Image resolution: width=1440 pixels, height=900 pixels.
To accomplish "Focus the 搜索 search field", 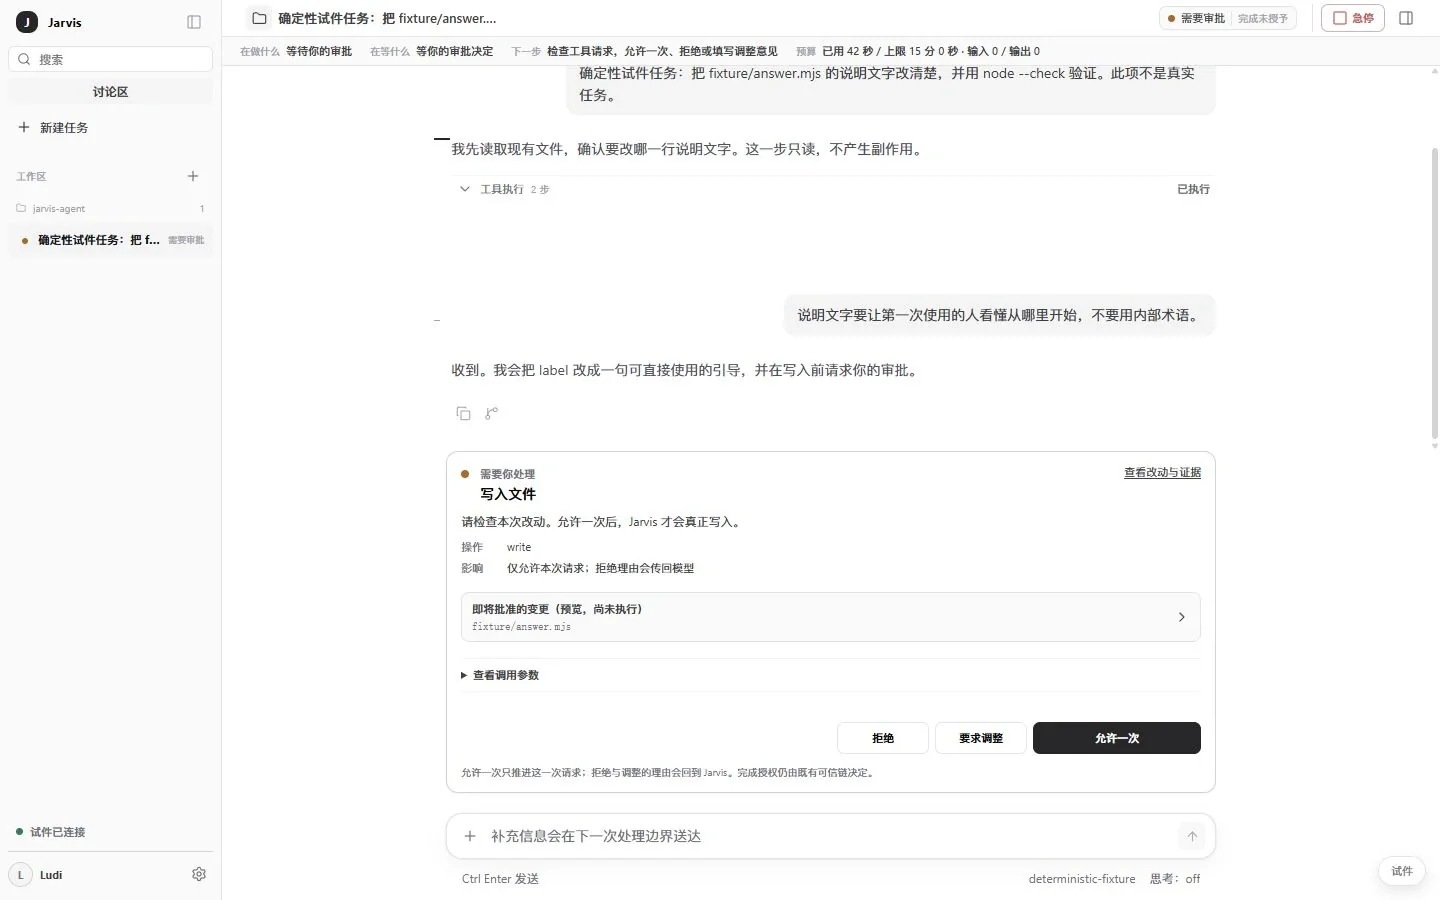I will (110, 59).
